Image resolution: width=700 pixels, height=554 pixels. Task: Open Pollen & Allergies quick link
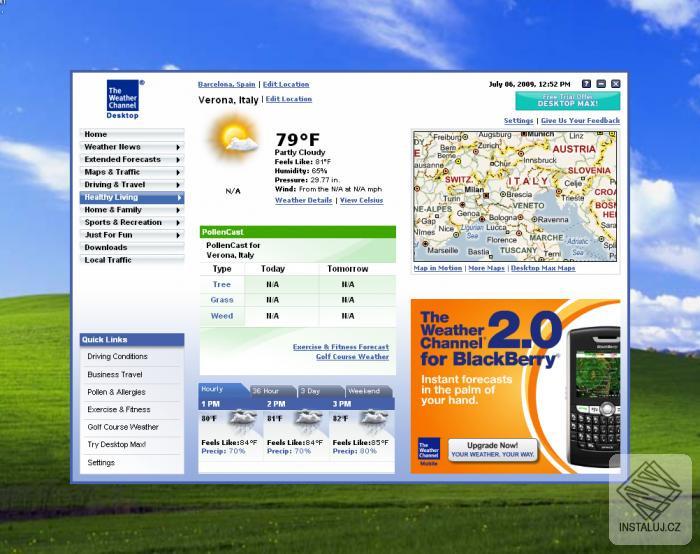[117, 392]
